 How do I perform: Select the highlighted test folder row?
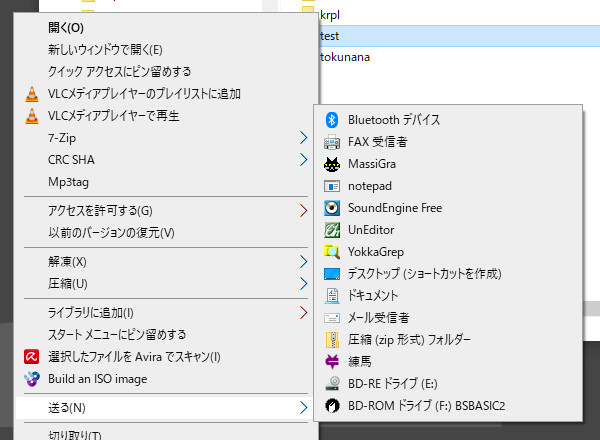pos(459,36)
